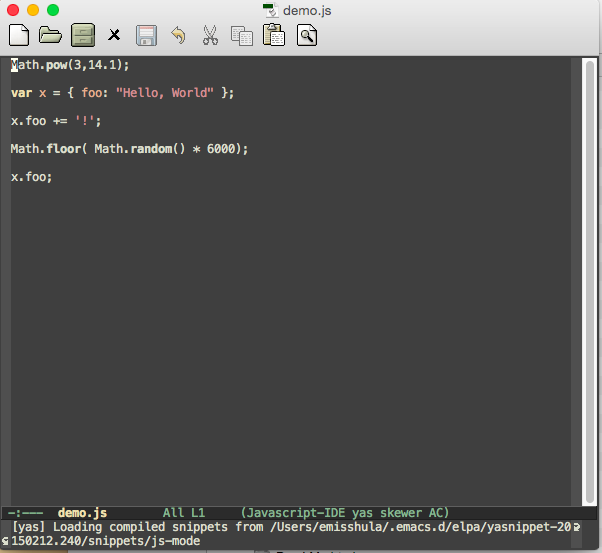Click the AC minor mode indicator

click(x=436, y=513)
